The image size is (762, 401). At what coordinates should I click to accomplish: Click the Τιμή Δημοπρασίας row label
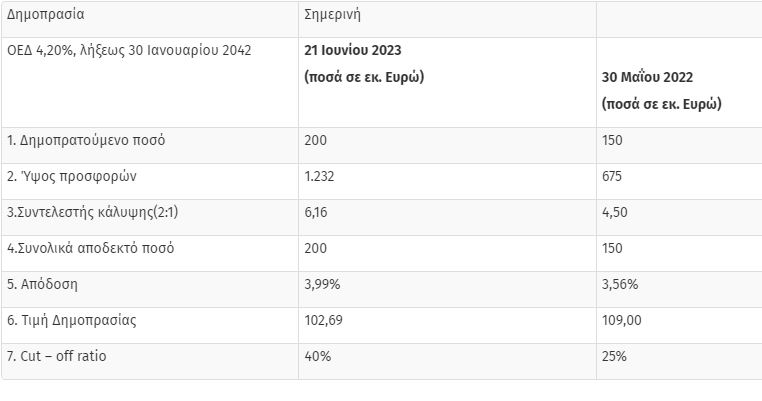(x=71, y=320)
